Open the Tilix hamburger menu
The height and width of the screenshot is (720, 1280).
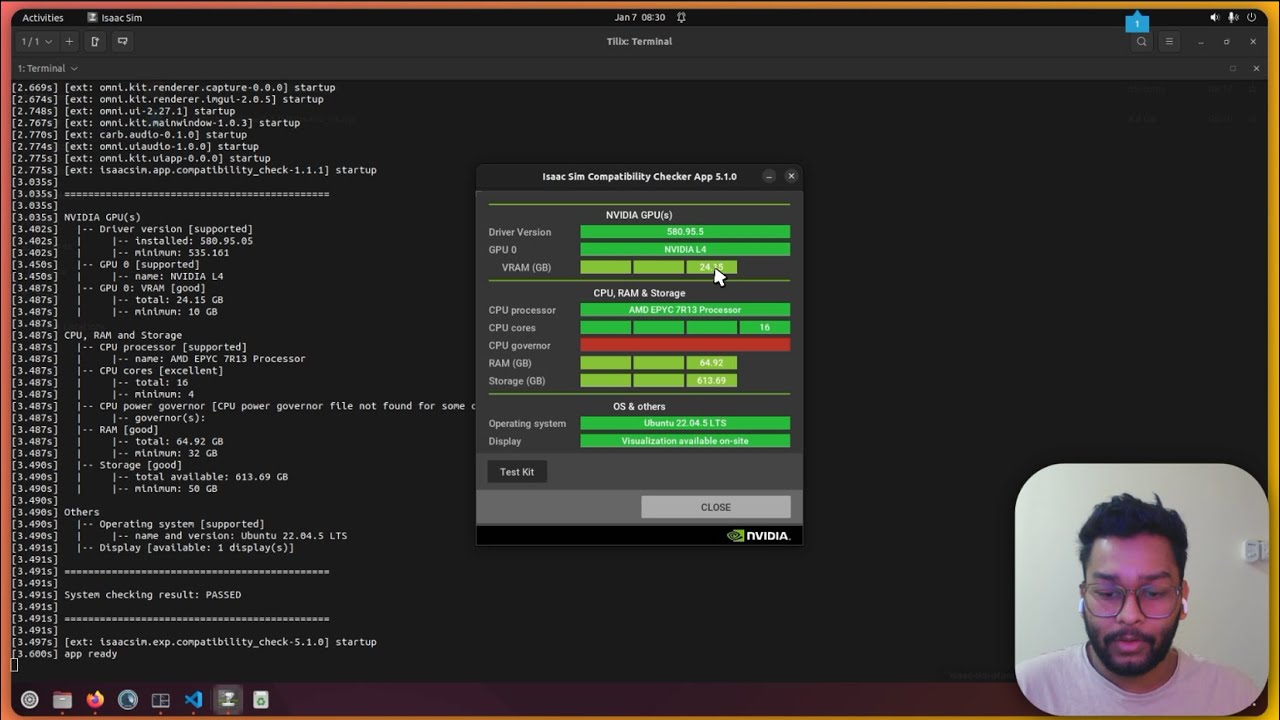[x=1169, y=41]
